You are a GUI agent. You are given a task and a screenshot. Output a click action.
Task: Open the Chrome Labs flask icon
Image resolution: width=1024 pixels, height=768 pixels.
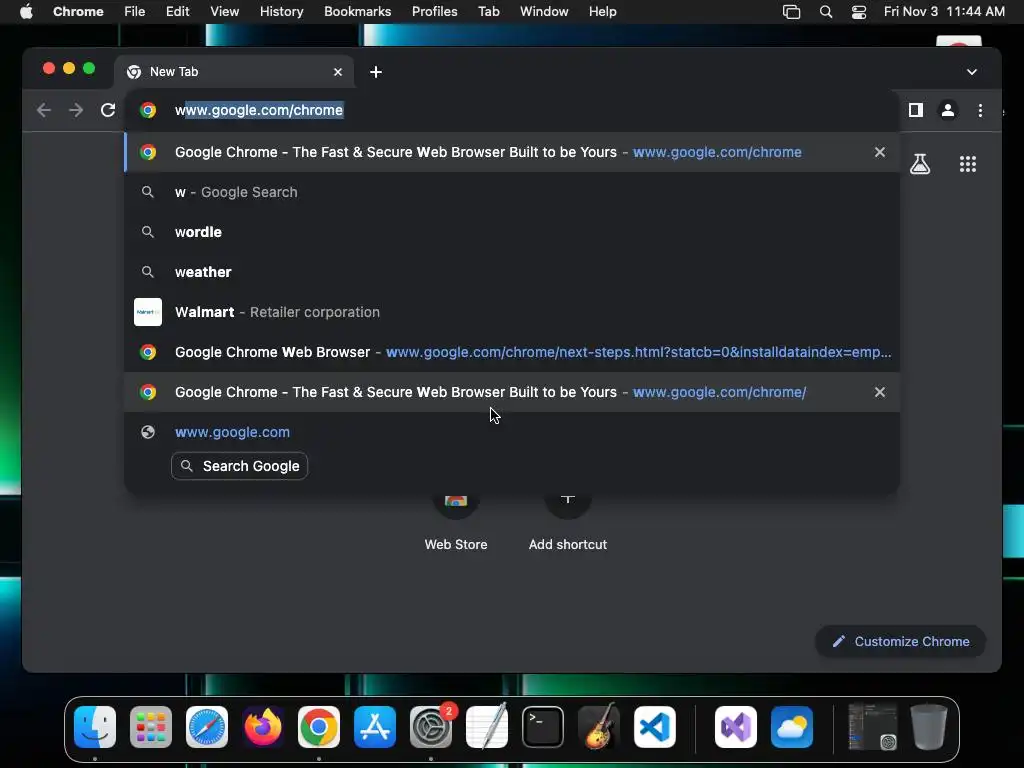pos(920,164)
